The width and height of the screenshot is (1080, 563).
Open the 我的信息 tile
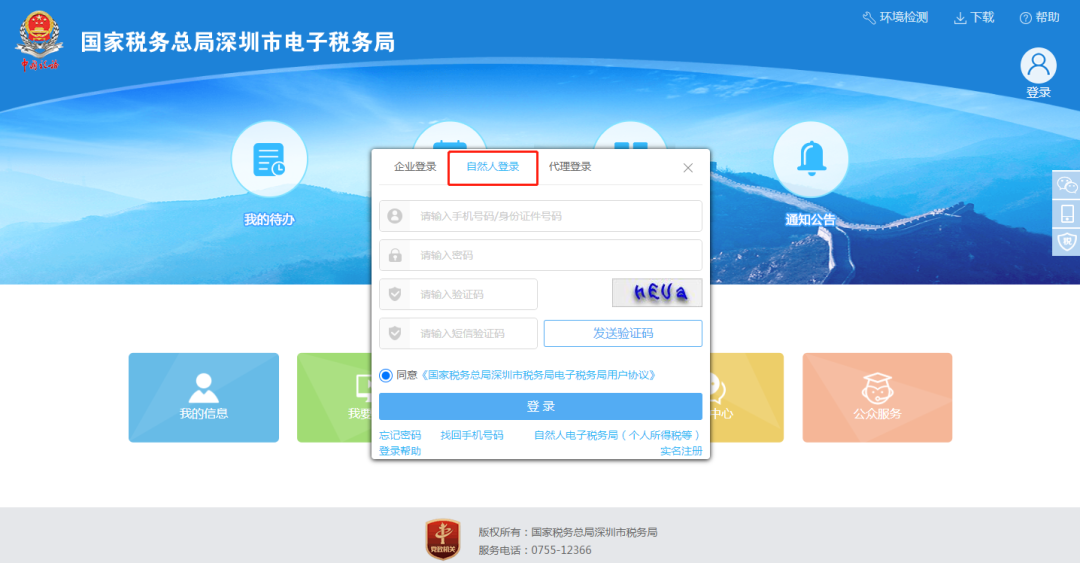click(204, 398)
